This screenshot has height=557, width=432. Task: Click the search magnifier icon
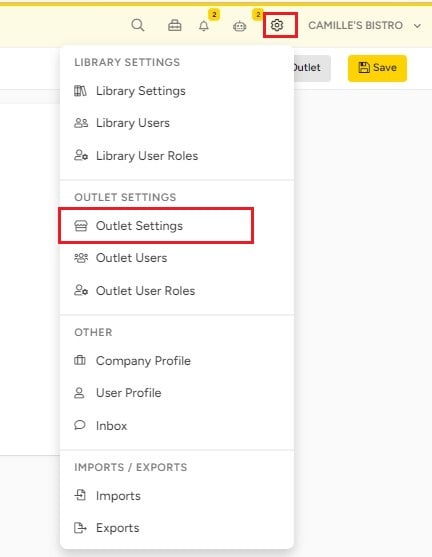pos(137,25)
